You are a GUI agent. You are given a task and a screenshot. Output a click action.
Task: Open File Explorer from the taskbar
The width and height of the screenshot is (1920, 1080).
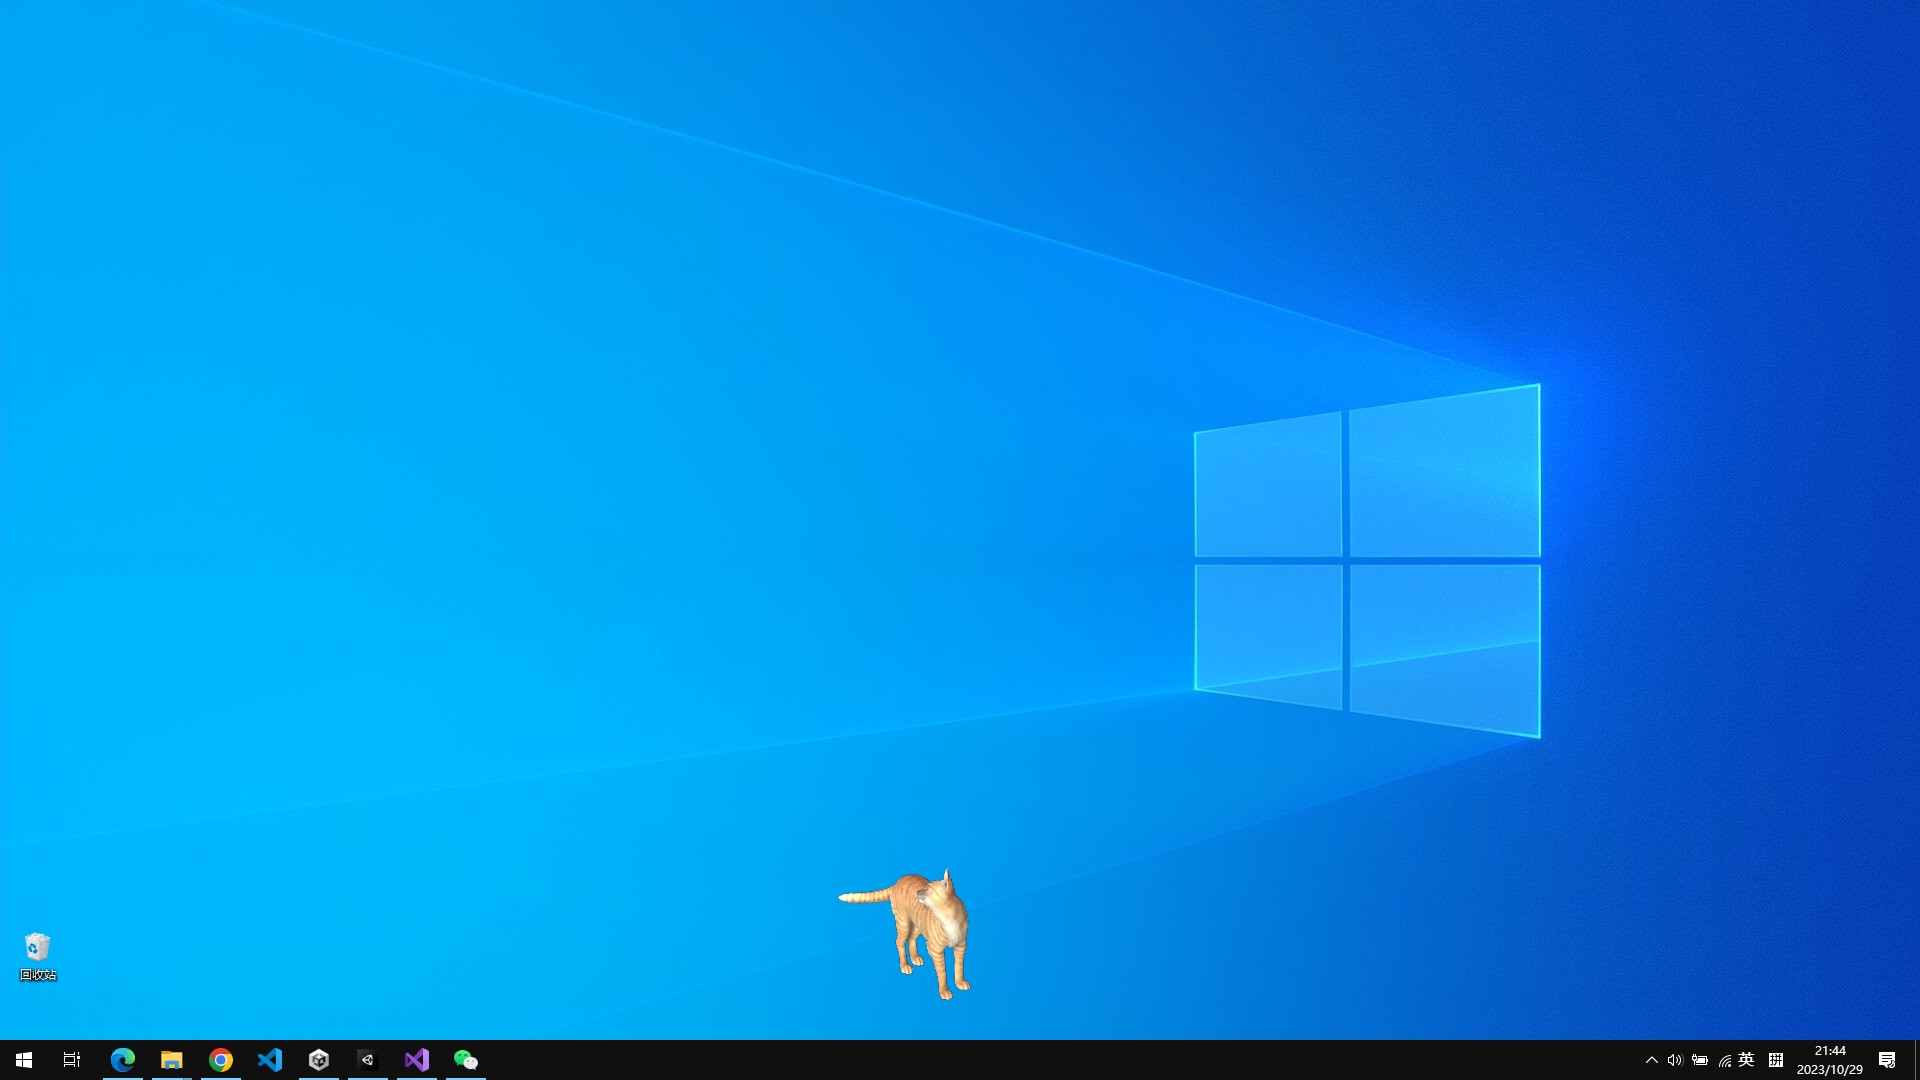click(x=171, y=1059)
